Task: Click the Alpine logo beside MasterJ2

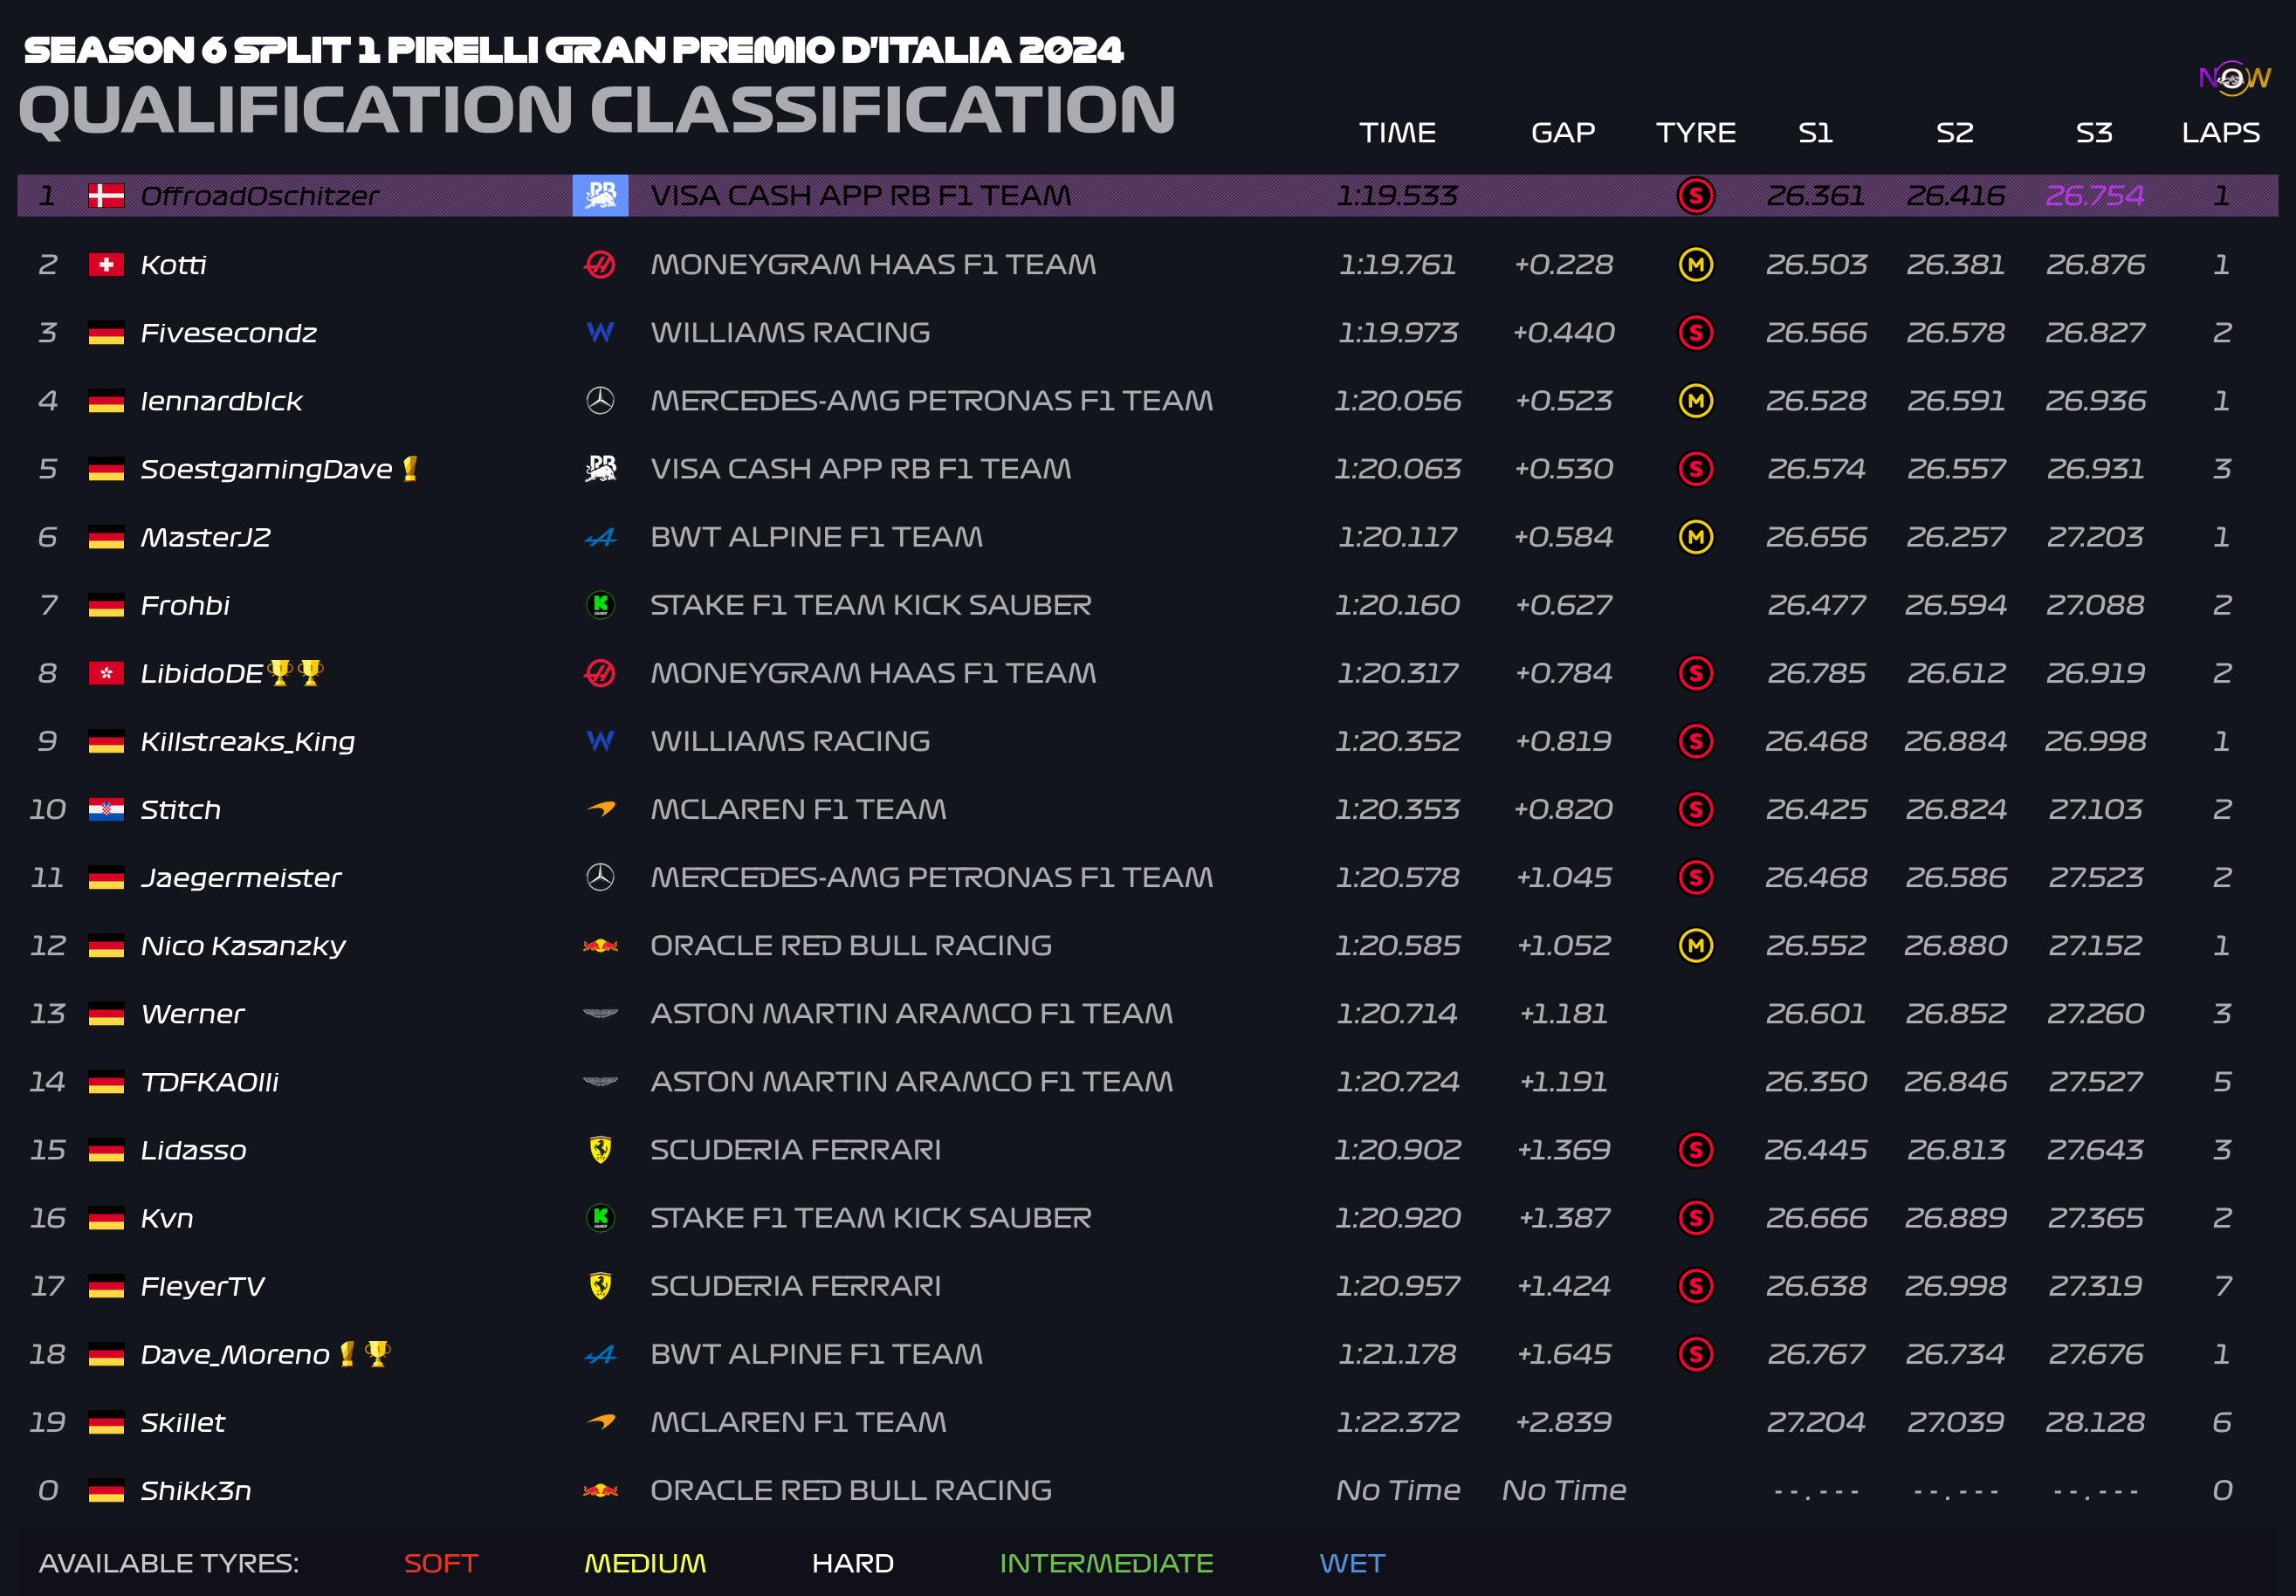Action: (600, 538)
